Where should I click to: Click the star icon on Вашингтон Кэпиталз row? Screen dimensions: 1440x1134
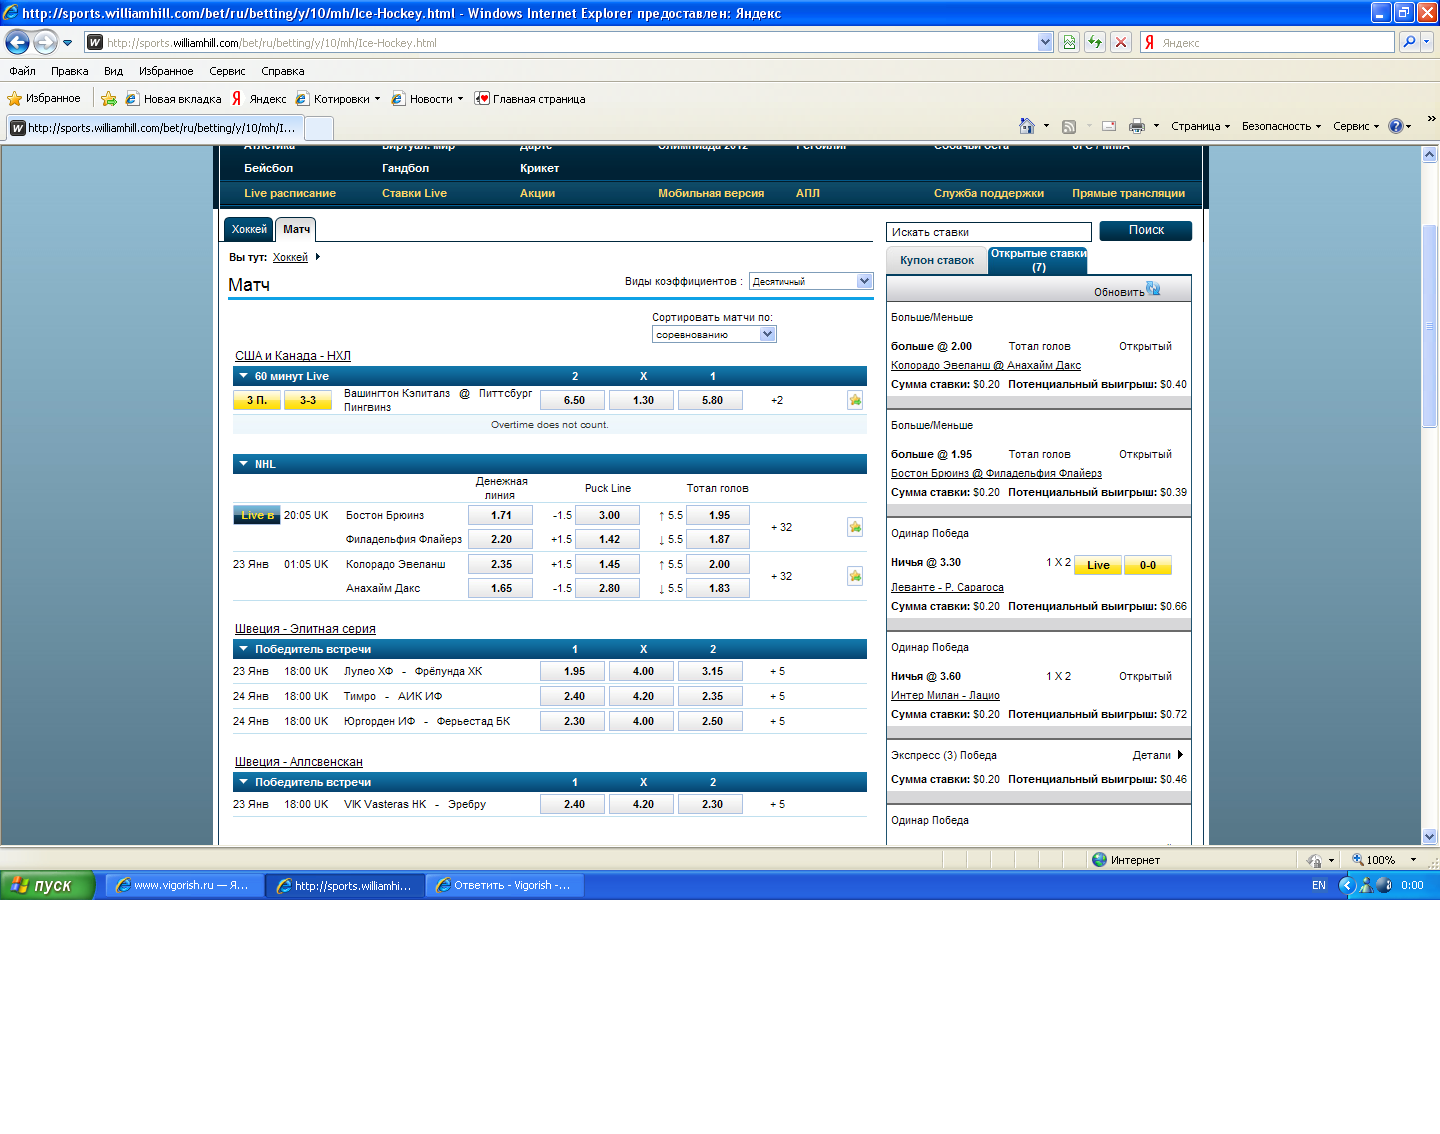(855, 400)
